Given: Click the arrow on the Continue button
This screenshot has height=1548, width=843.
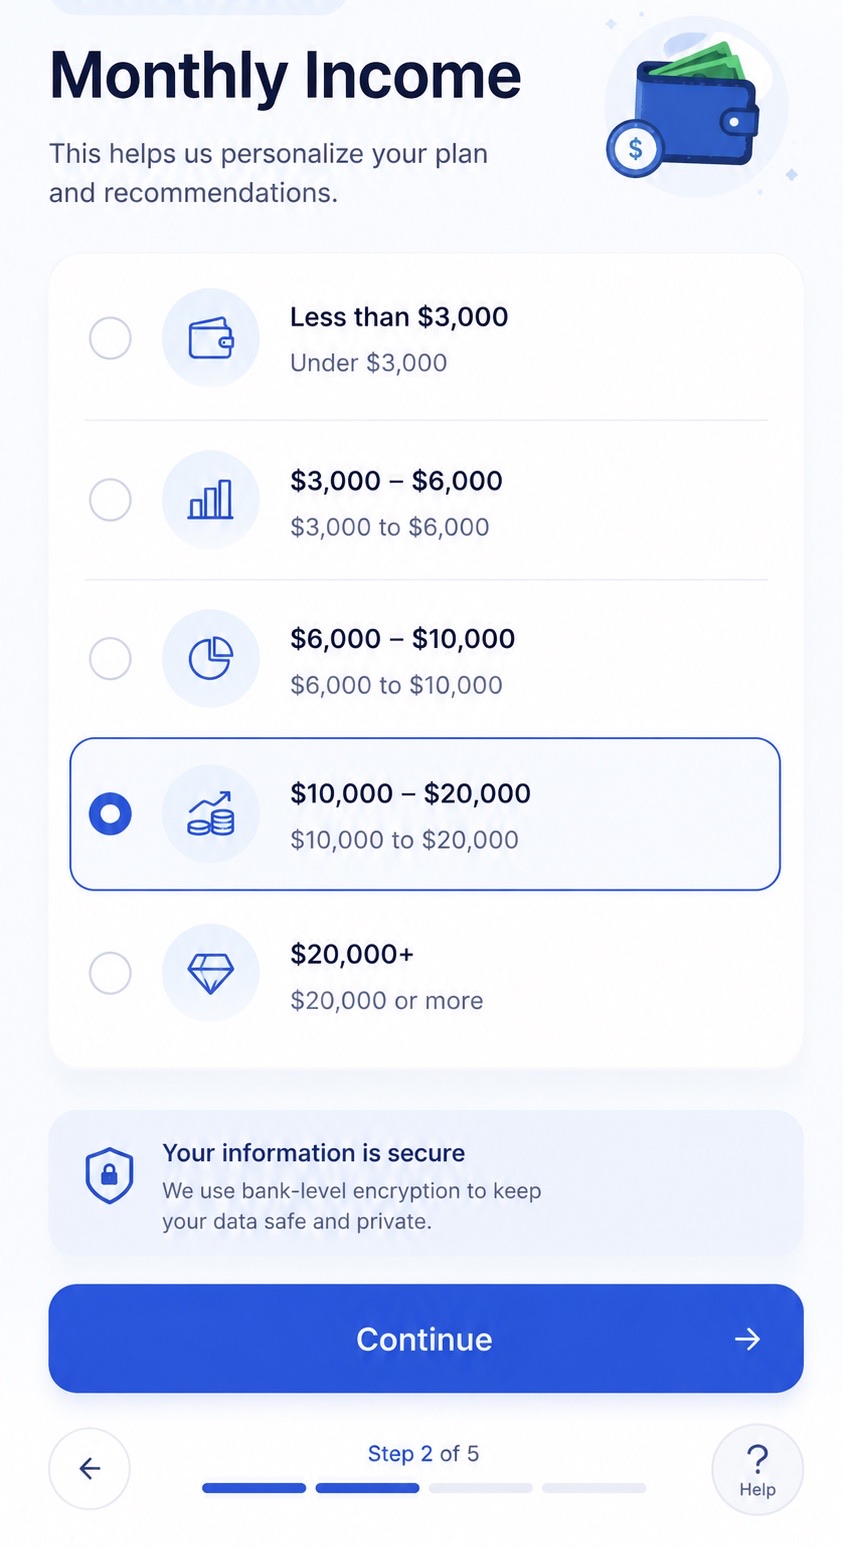Looking at the screenshot, I should coord(748,1339).
